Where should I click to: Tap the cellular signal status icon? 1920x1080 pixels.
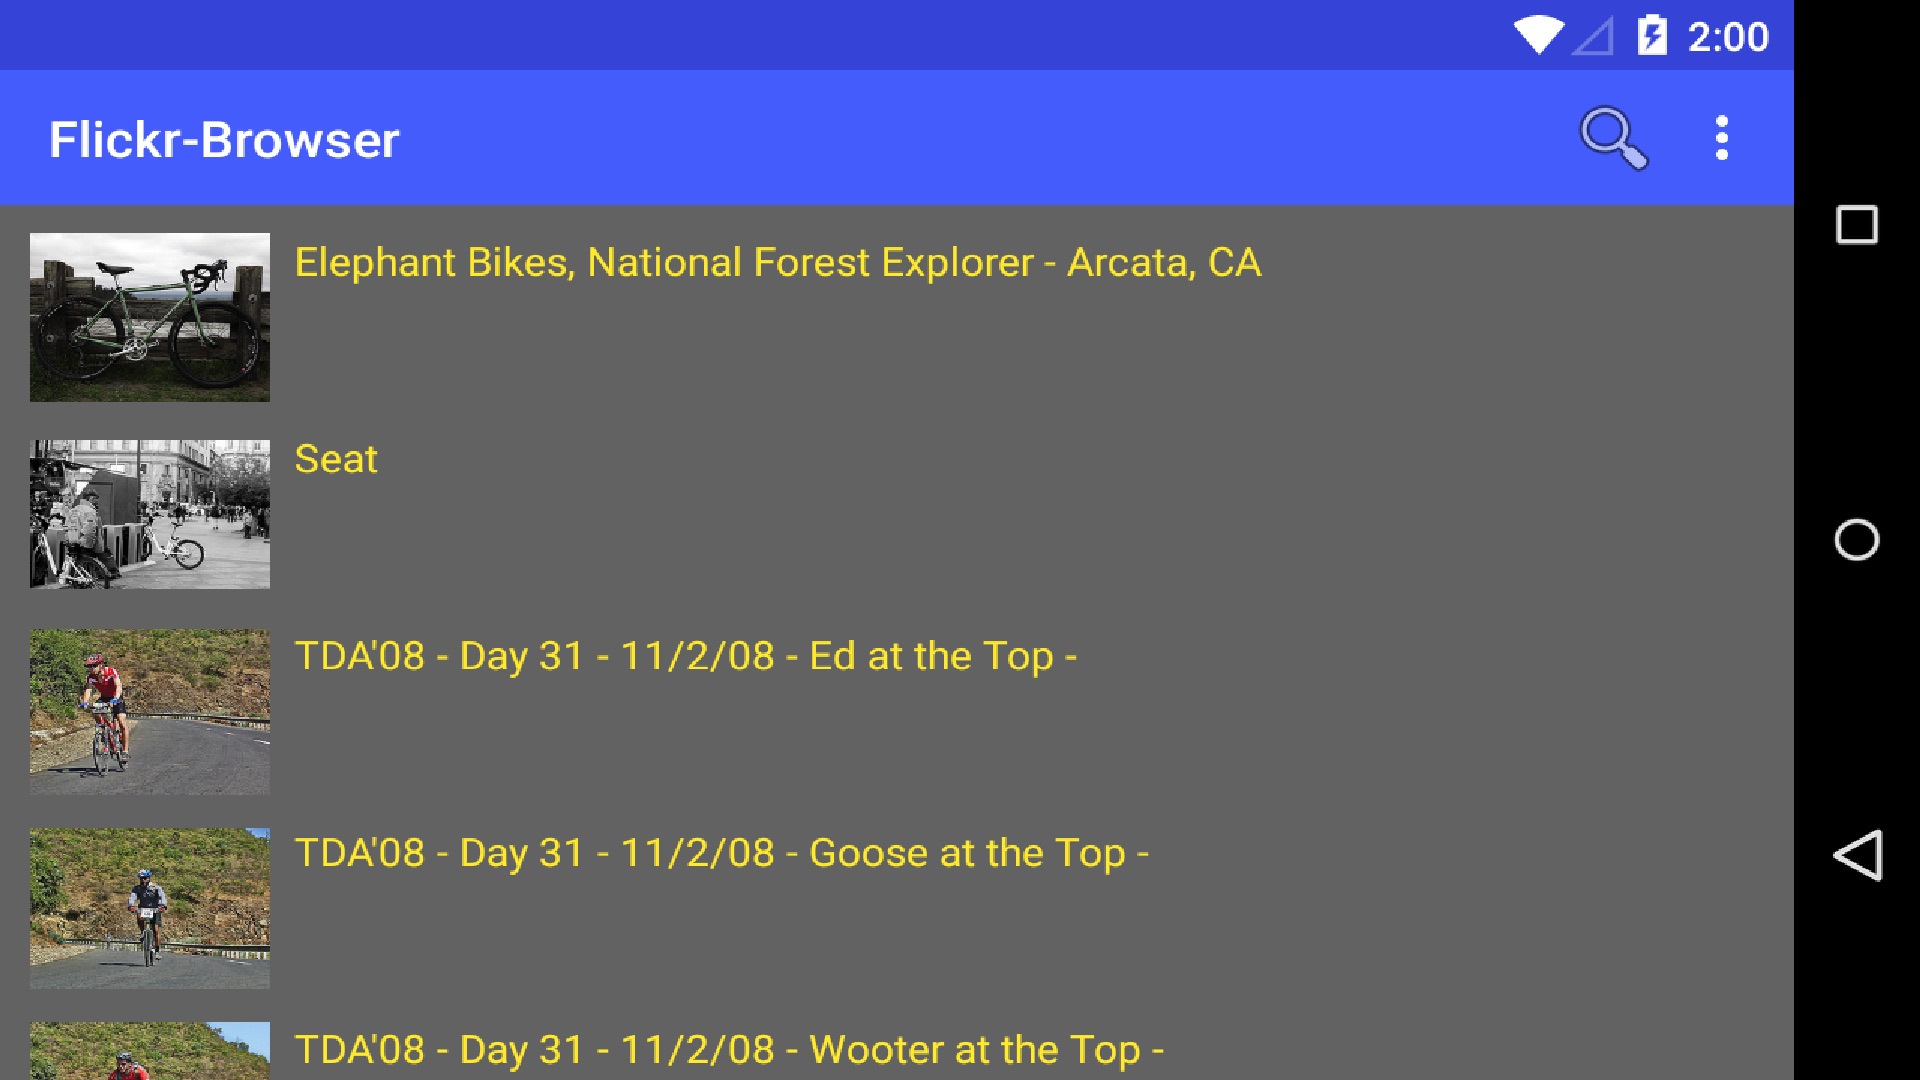pyautogui.click(x=1593, y=37)
